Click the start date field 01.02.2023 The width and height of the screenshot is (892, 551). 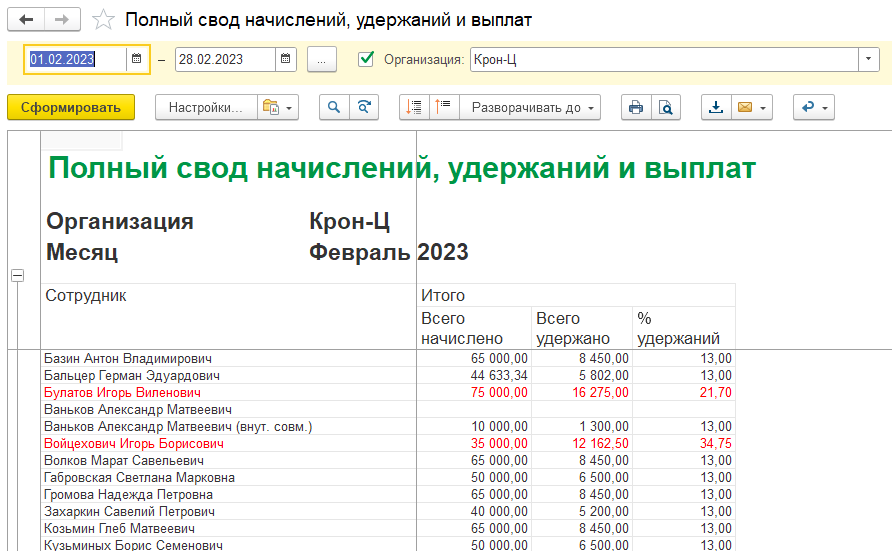coord(75,60)
